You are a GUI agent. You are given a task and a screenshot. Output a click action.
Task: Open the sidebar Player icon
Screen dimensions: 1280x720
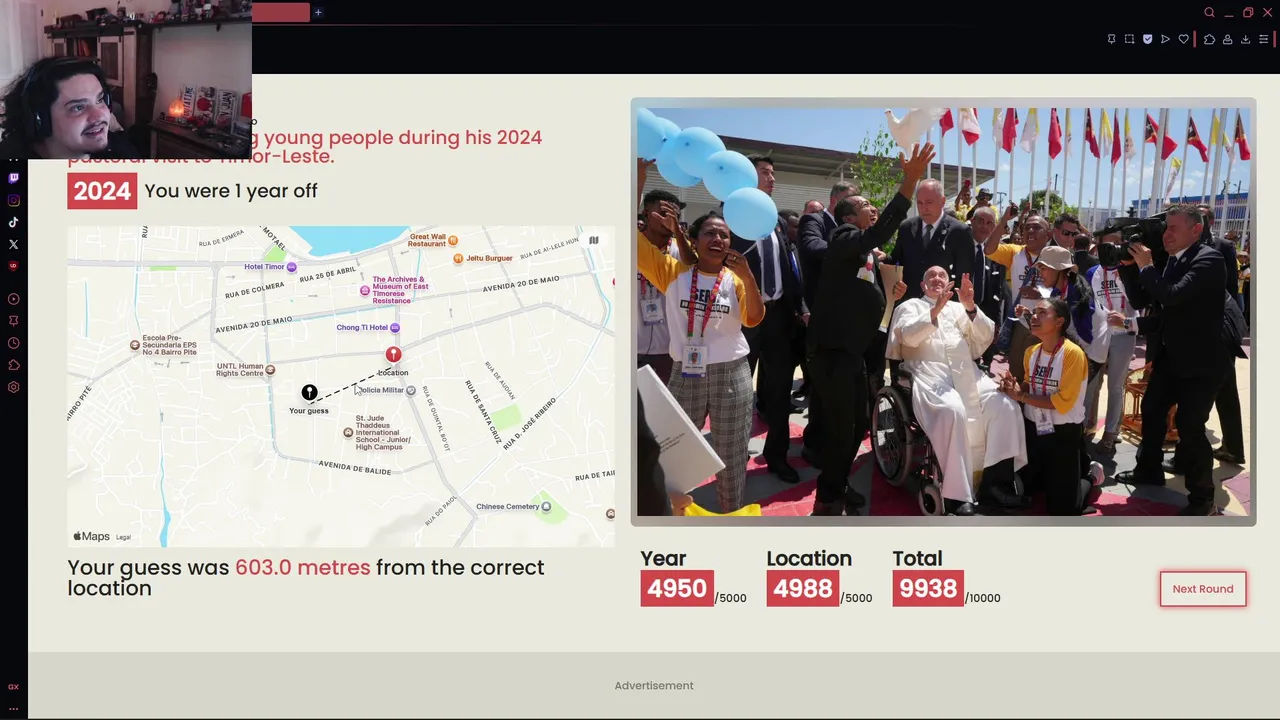(x=13, y=299)
